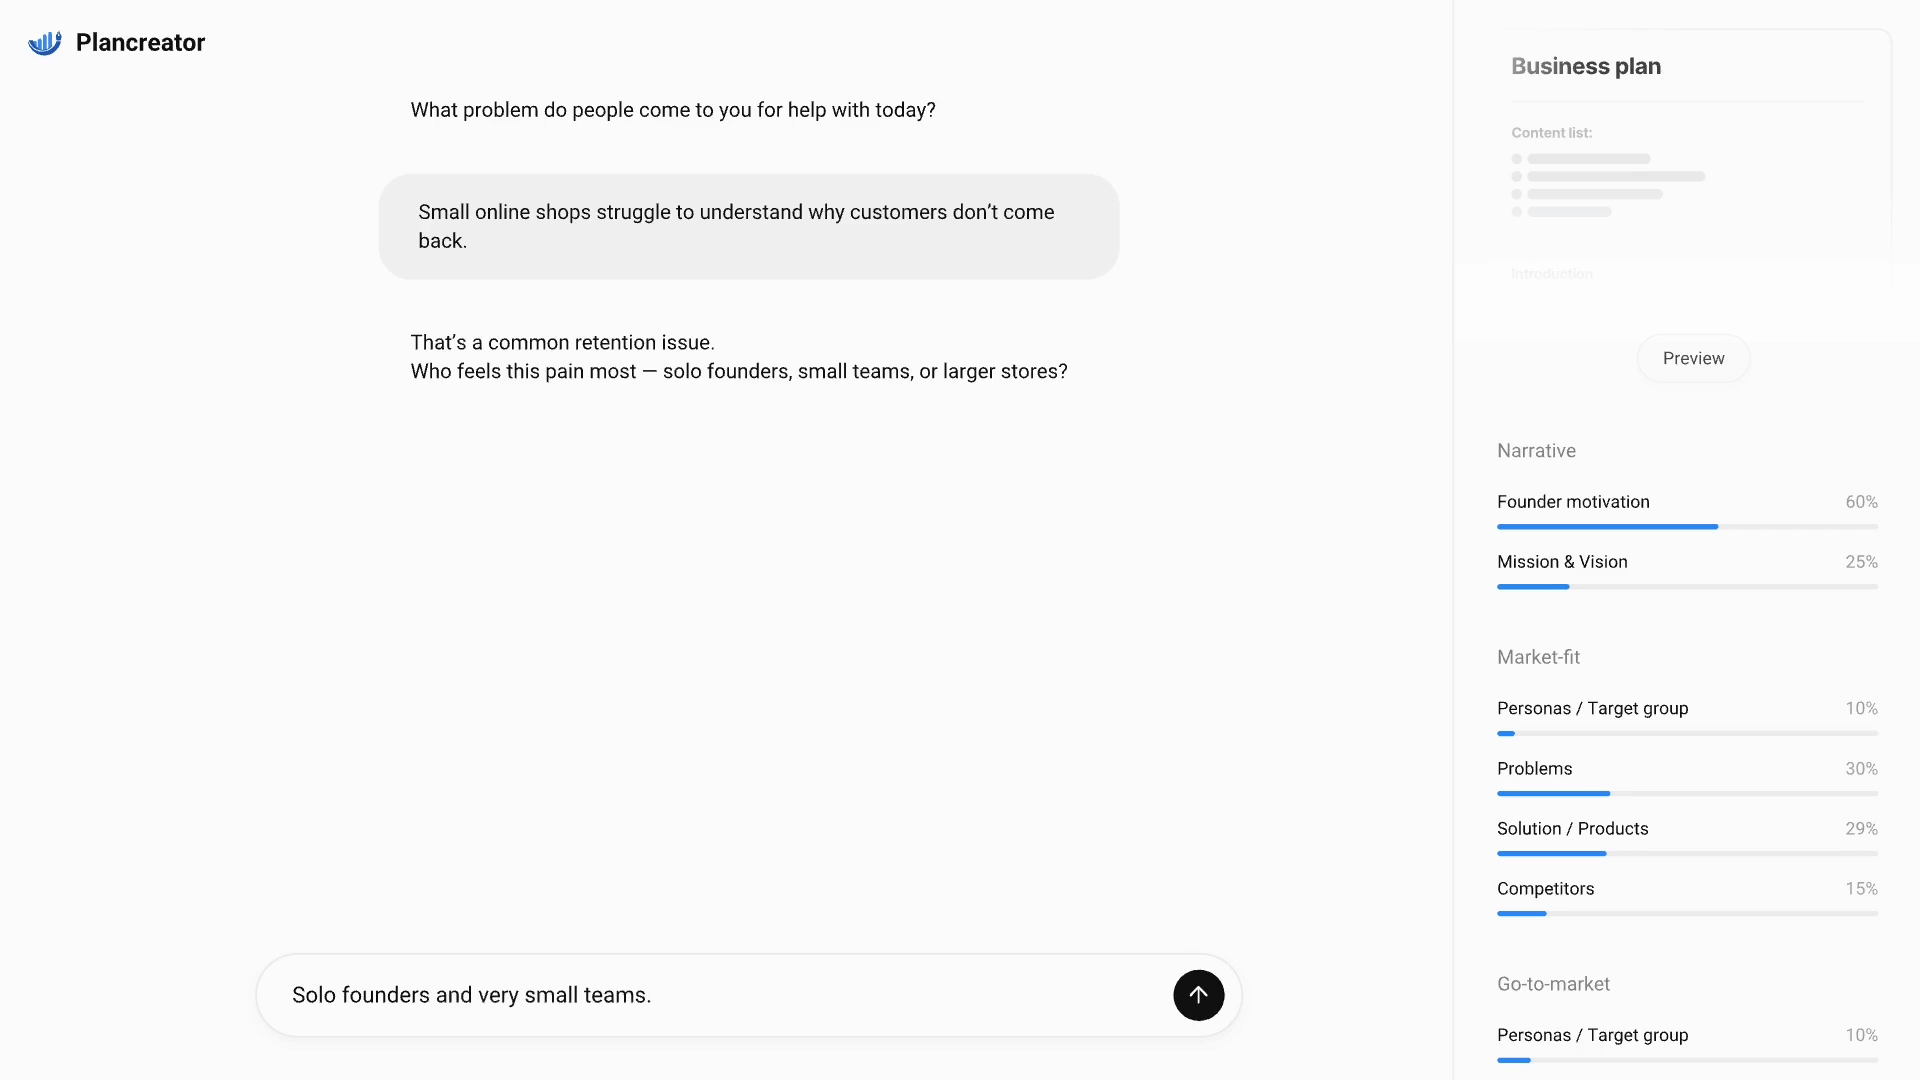The width and height of the screenshot is (1920, 1080).
Task: Select Solution / Products item
Action: coord(1572,829)
